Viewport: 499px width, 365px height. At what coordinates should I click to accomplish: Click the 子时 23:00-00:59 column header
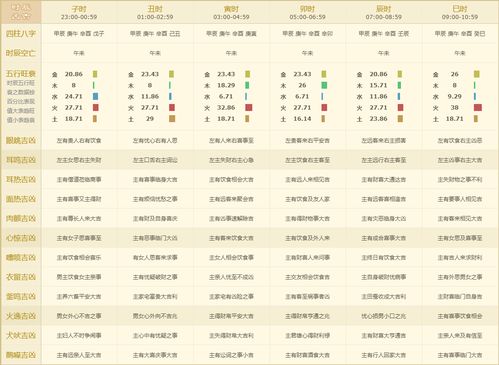coord(79,13)
